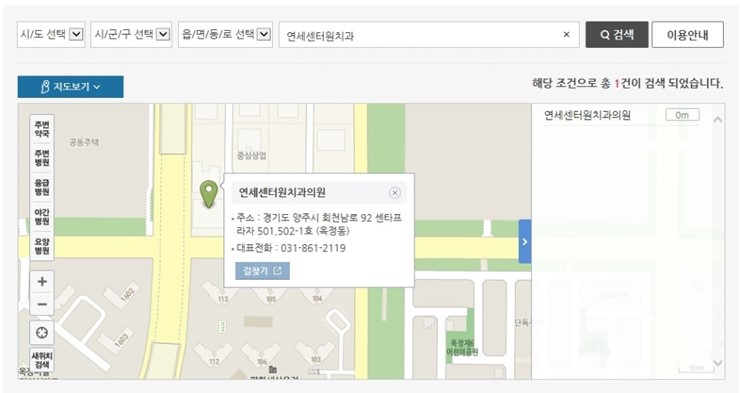Click the 옥정제6 어린이공원 park label
The height and width of the screenshot is (393, 740).
462,348
